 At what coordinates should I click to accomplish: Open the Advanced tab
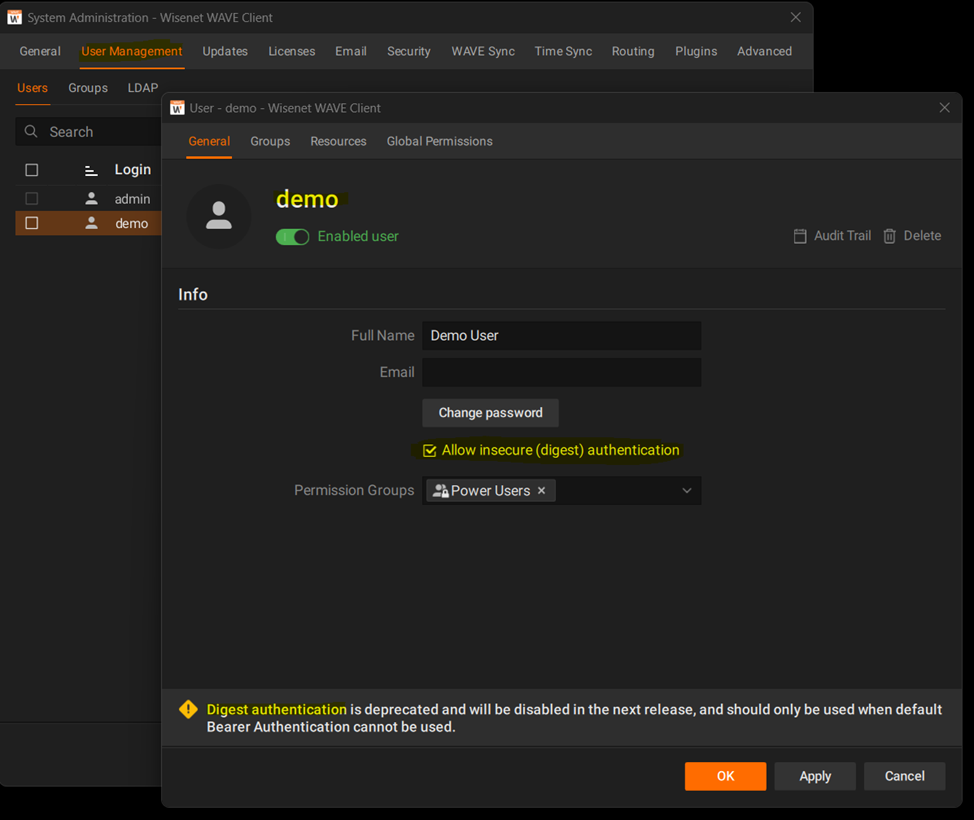pyautogui.click(x=764, y=51)
